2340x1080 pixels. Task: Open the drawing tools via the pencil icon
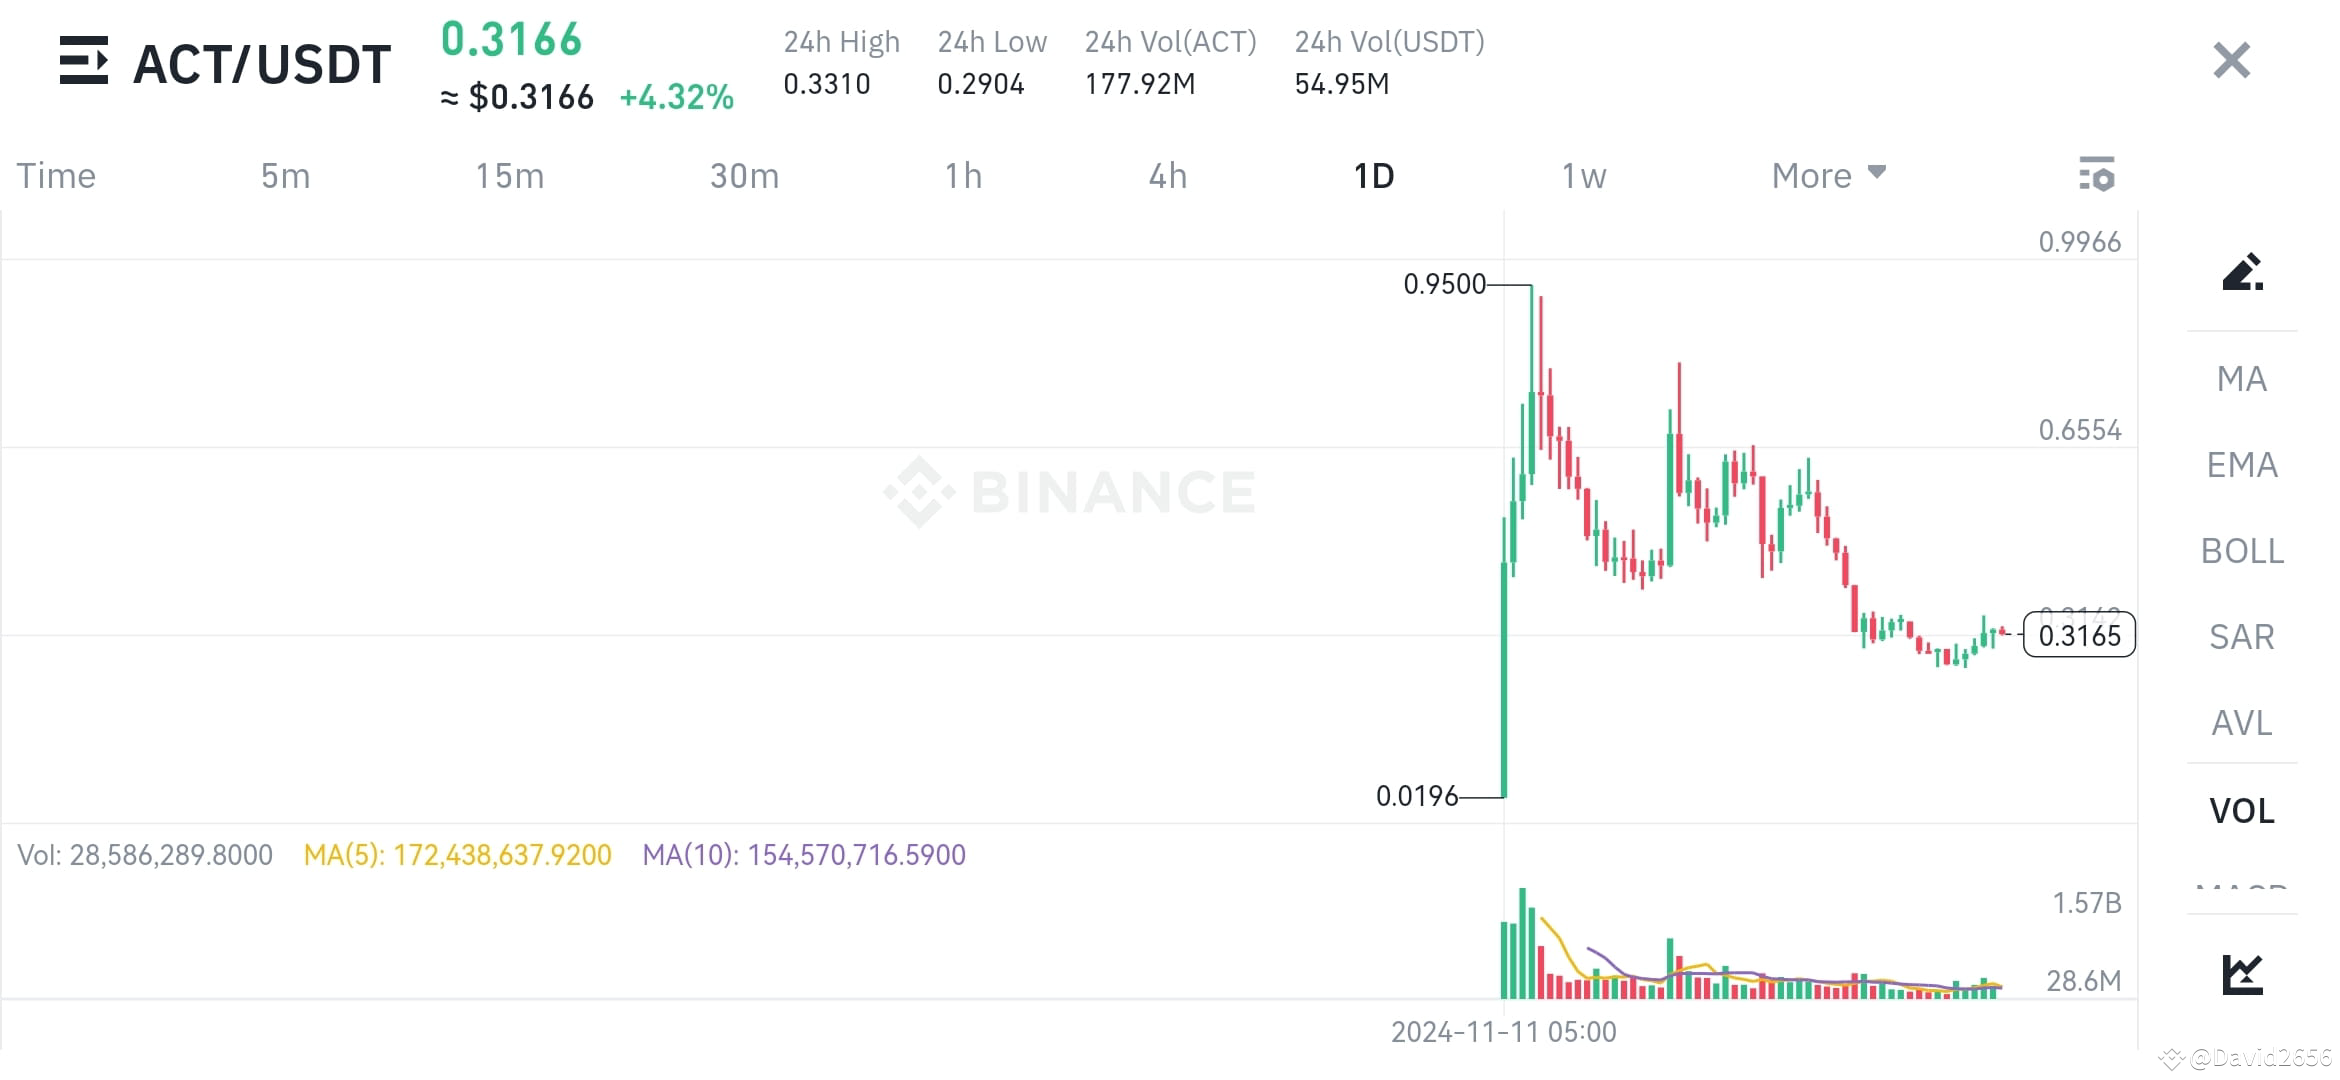pyautogui.click(x=2243, y=274)
